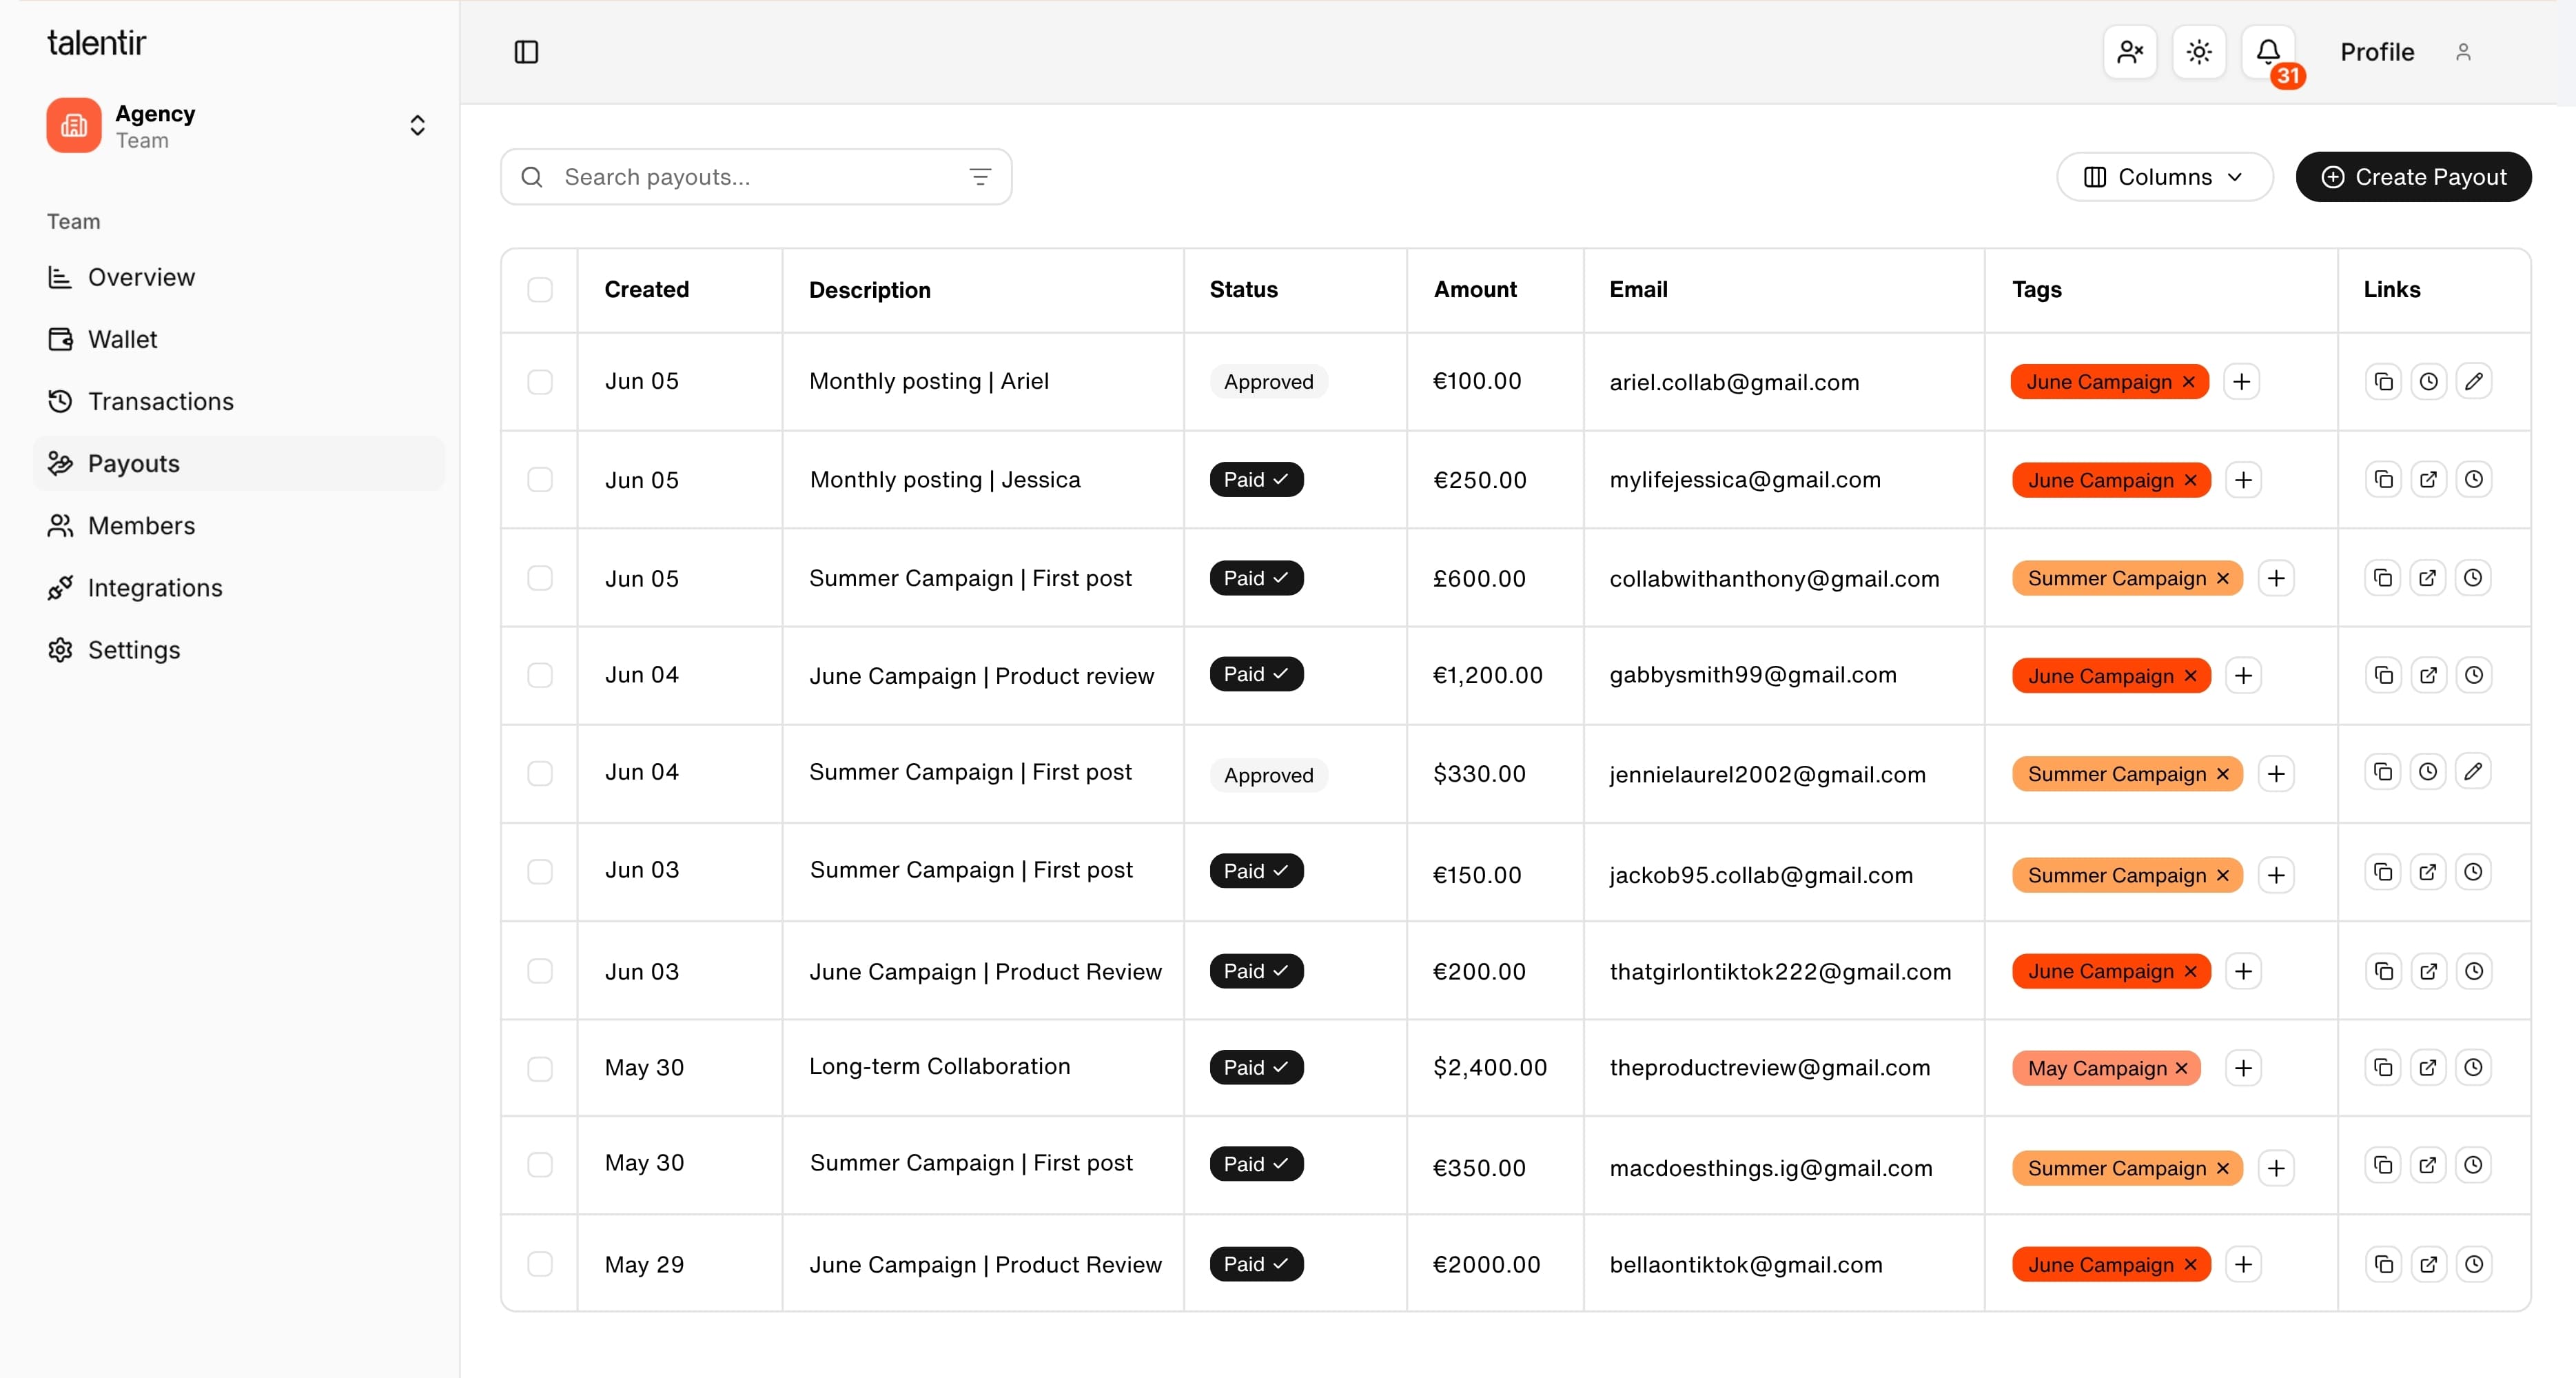Image resolution: width=2576 pixels, height=1378 pixels.
Task: Copy link for ariel.collab payout
Action: pos(2384,381)
